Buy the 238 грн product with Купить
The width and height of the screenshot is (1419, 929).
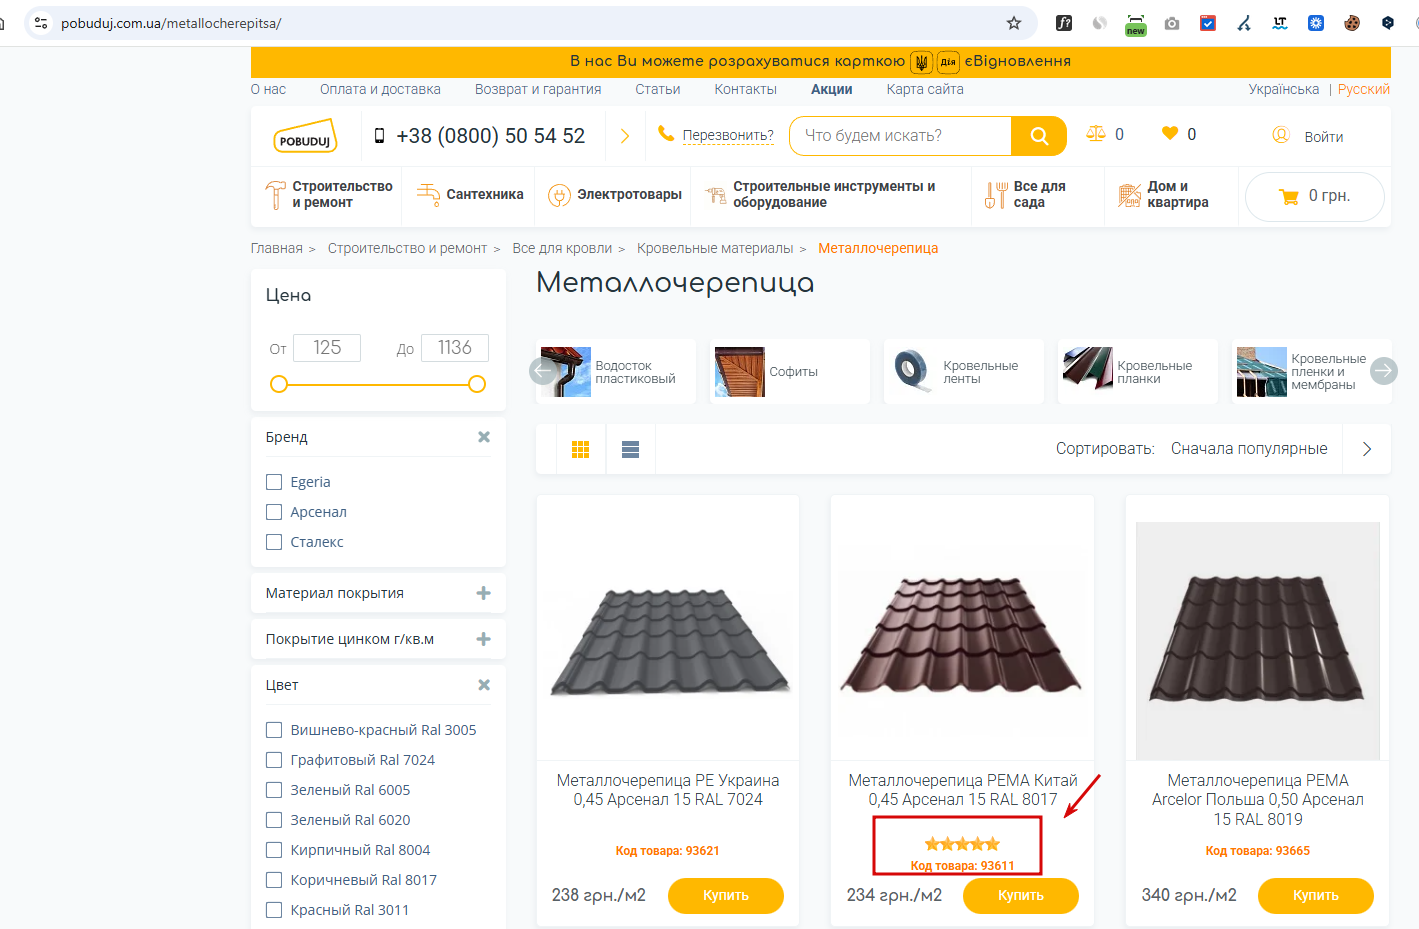(726, 895)
